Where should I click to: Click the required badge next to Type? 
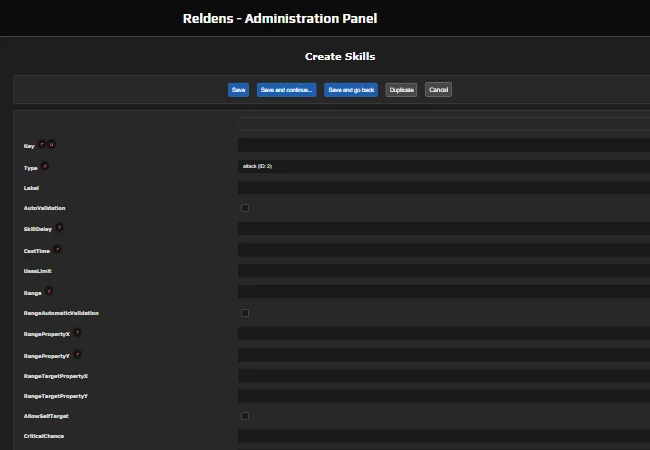[x=45, y=166]
